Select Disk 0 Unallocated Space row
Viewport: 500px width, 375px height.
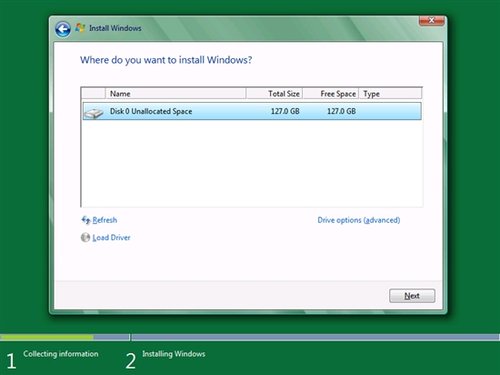click(252, 111)
